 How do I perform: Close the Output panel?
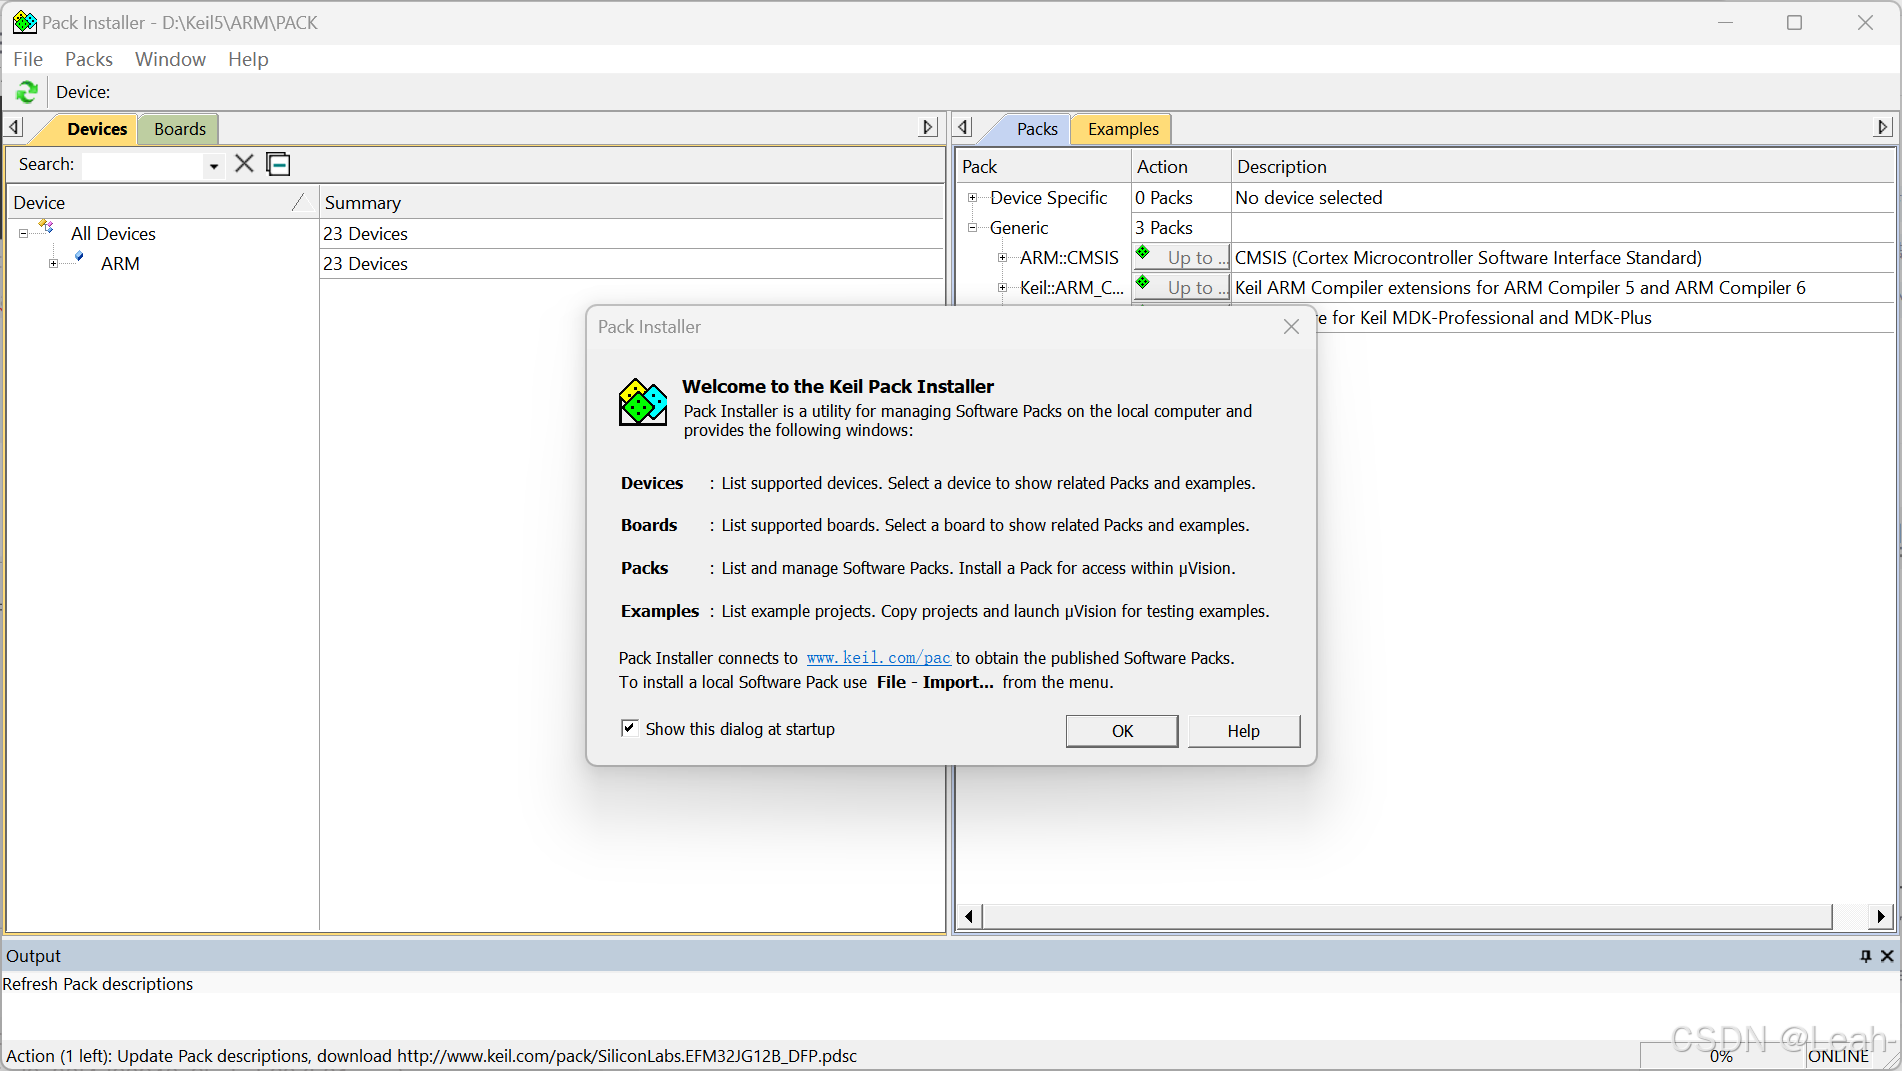(x=1887, y=956)
